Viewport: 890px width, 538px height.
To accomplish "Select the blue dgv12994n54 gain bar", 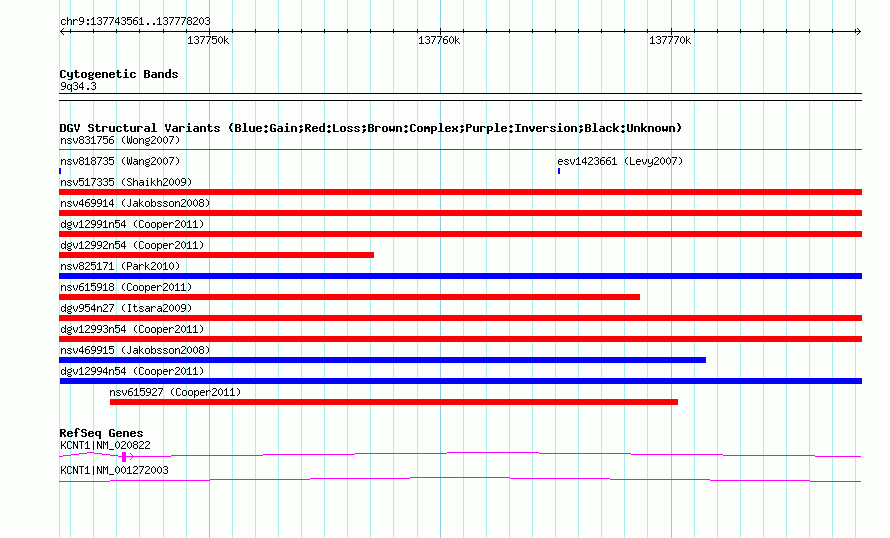I will click(x=460, y=381).
